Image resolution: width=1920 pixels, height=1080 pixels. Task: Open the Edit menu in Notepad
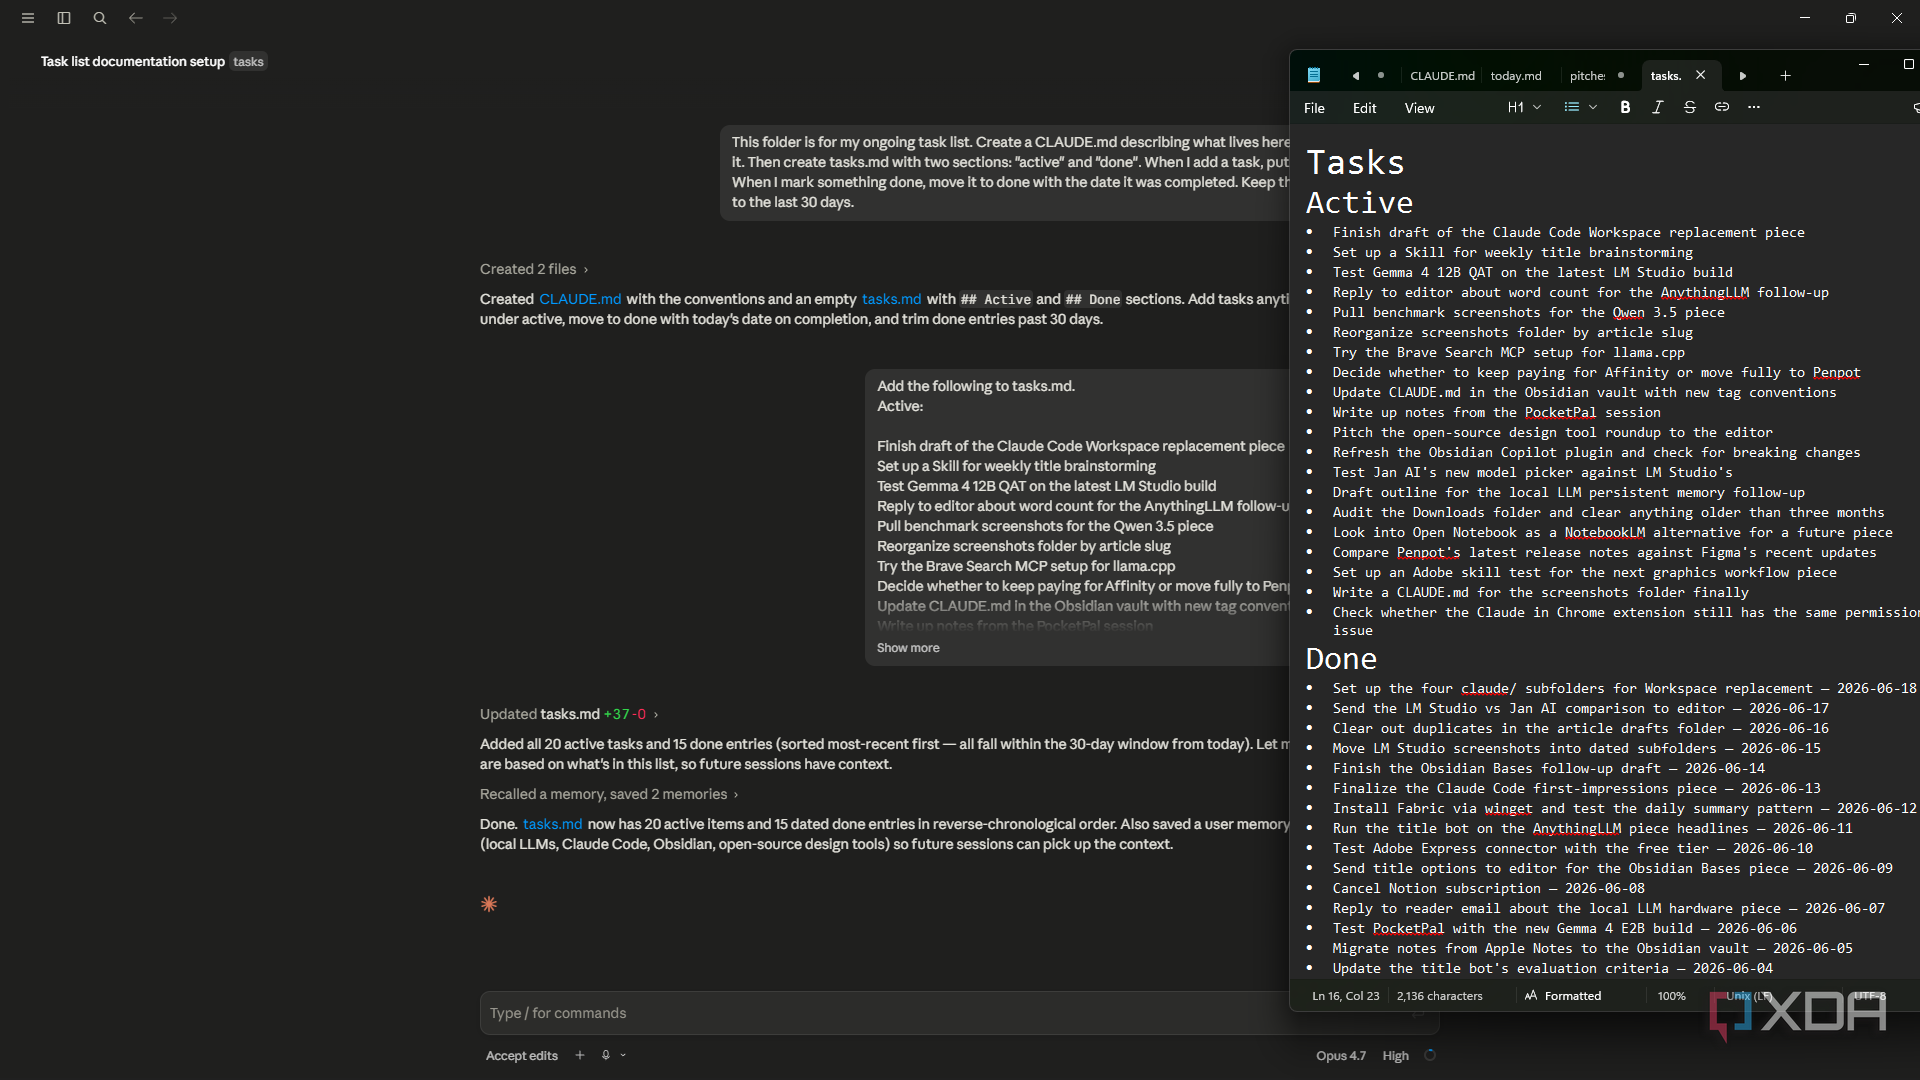pyautogui.click(x=1364, y=108)
